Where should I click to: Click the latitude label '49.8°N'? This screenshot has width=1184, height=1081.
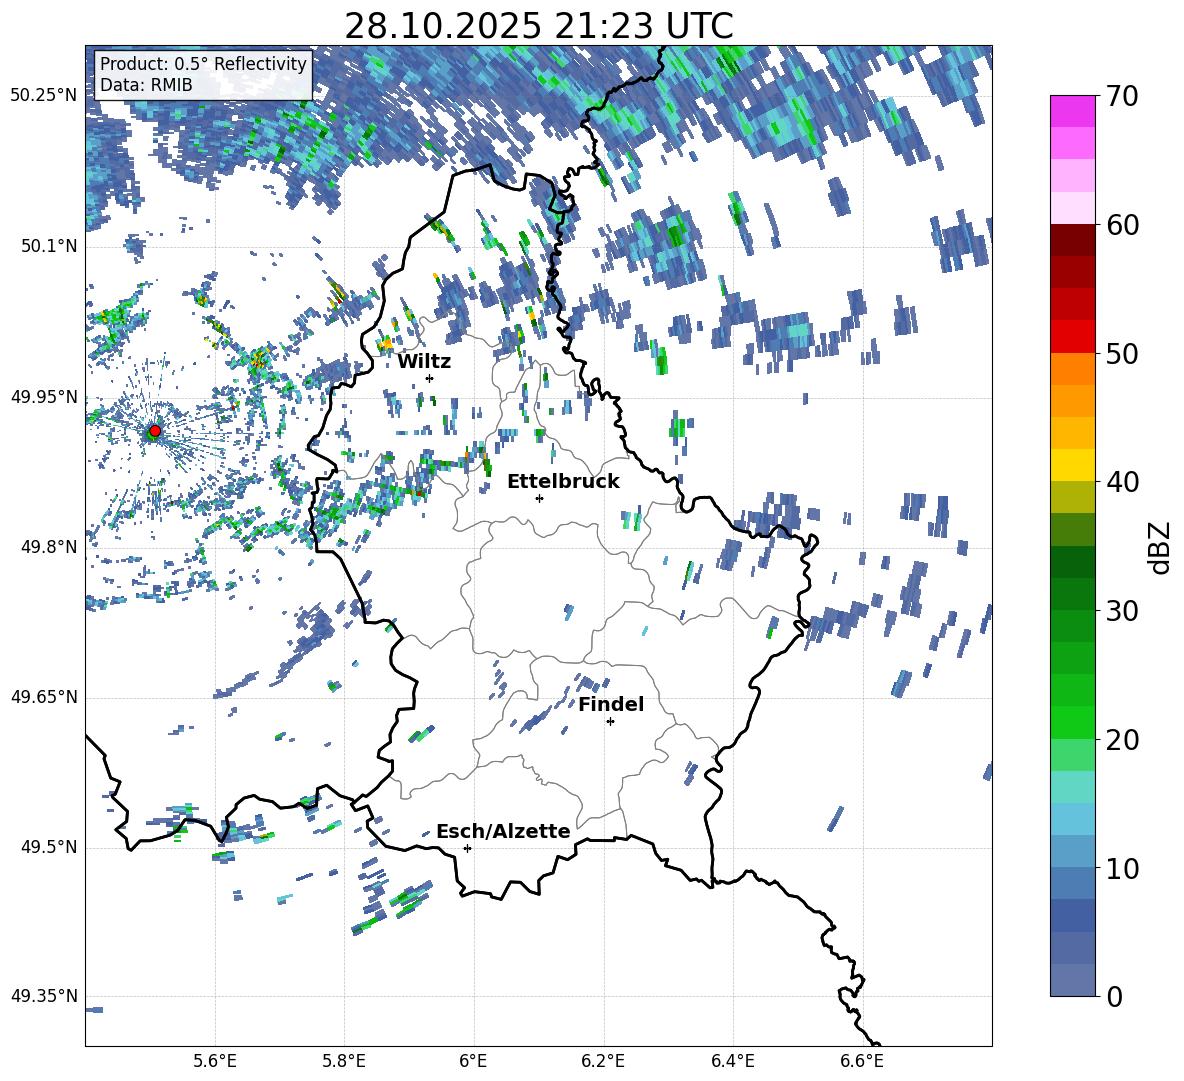click(48, 546)
